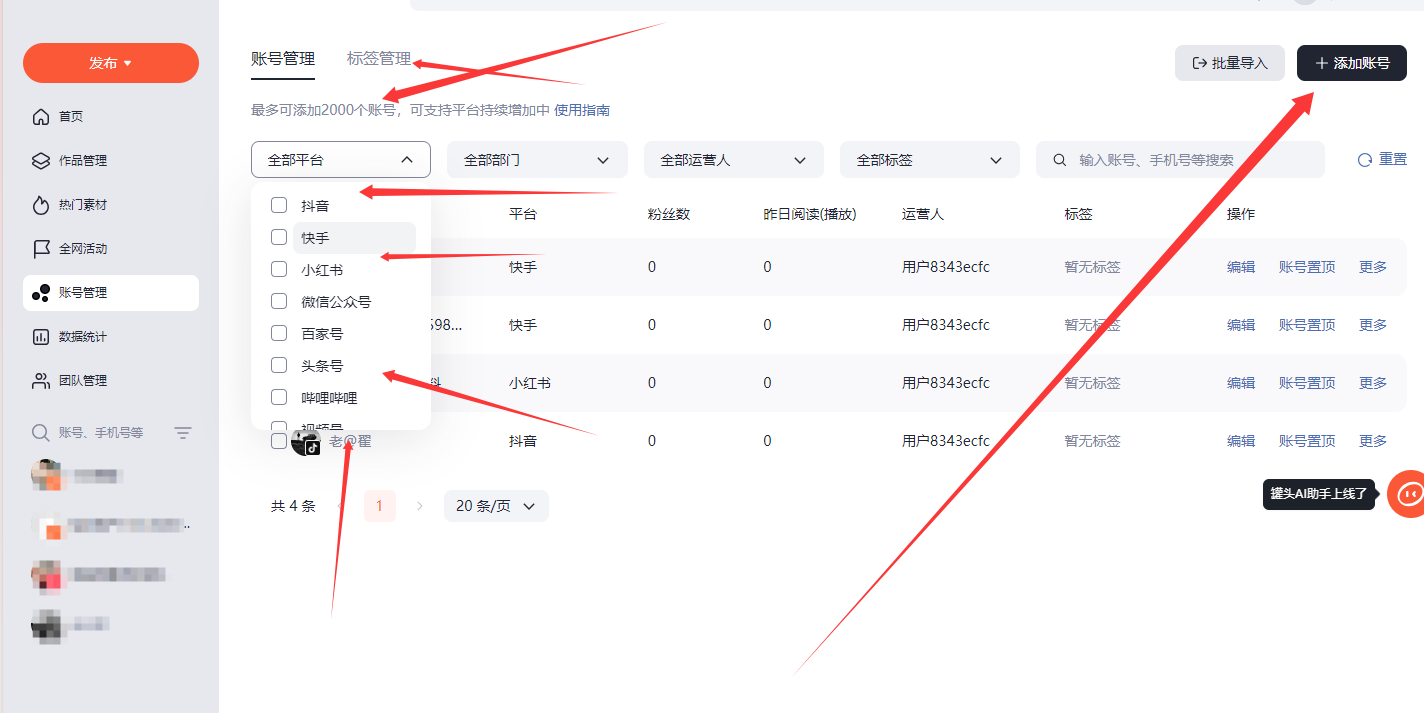Switch to the 标签管理 tab

coord(379,59)
